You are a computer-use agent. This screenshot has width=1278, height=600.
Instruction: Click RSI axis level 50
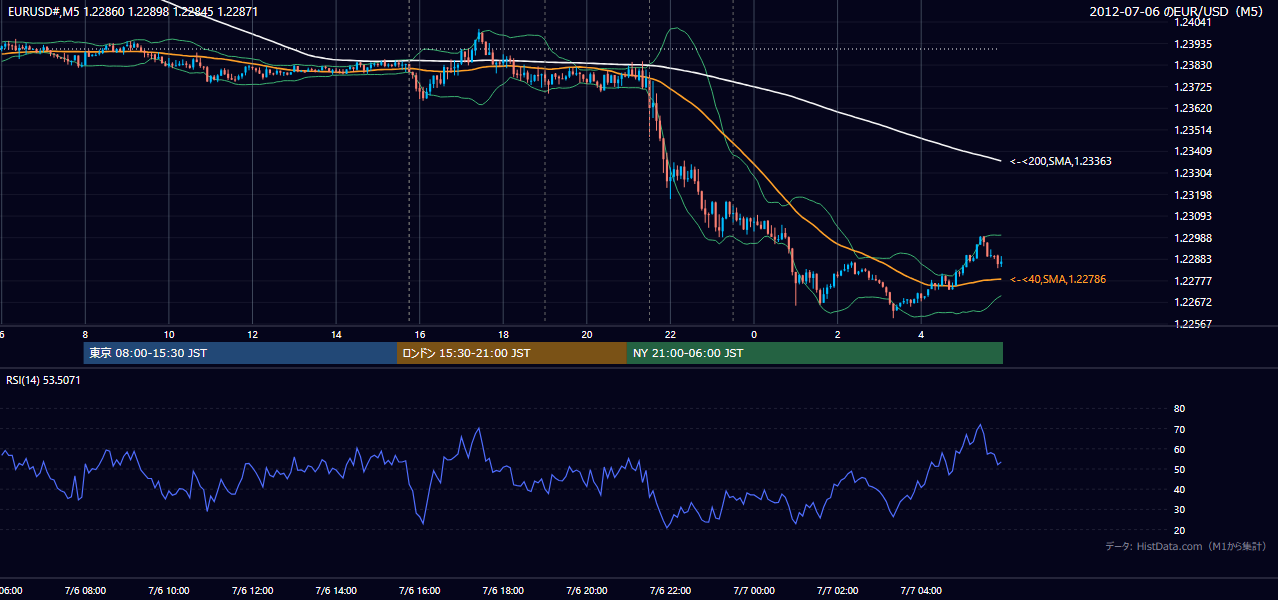coord(1179,469)
